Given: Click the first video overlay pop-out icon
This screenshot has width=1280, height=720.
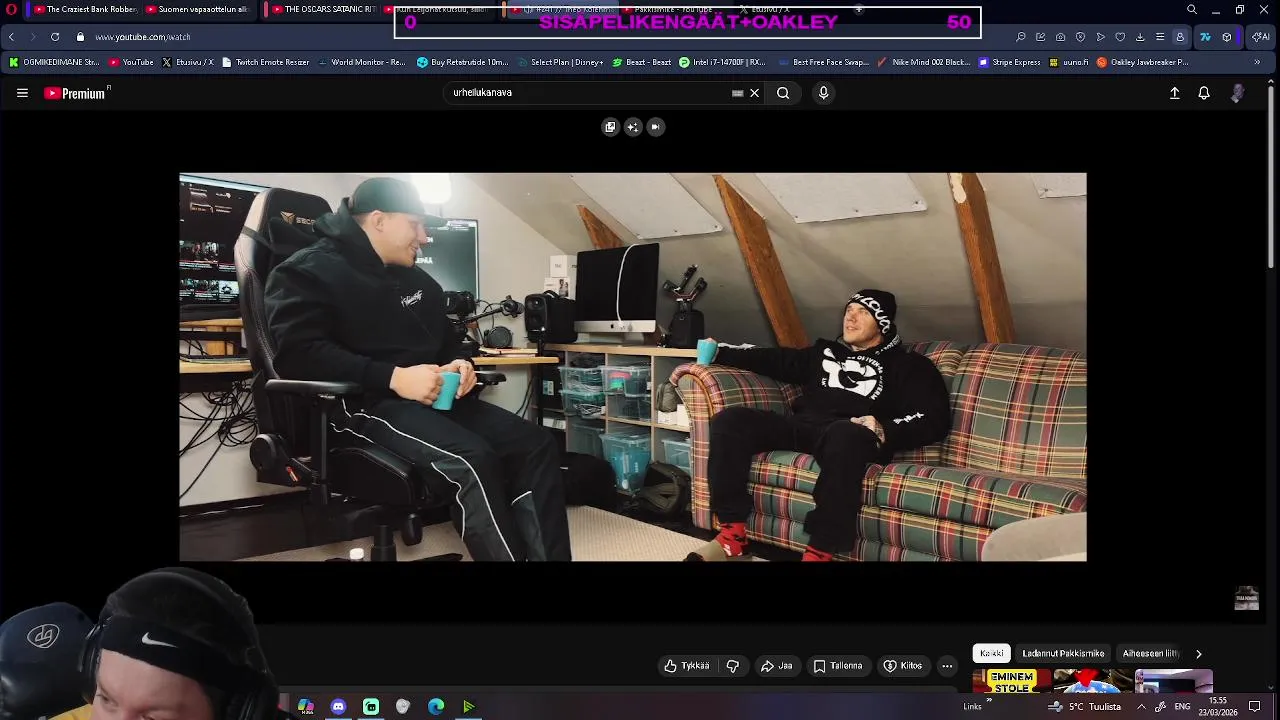Looking at the screenshot, I should click(610, 127).
